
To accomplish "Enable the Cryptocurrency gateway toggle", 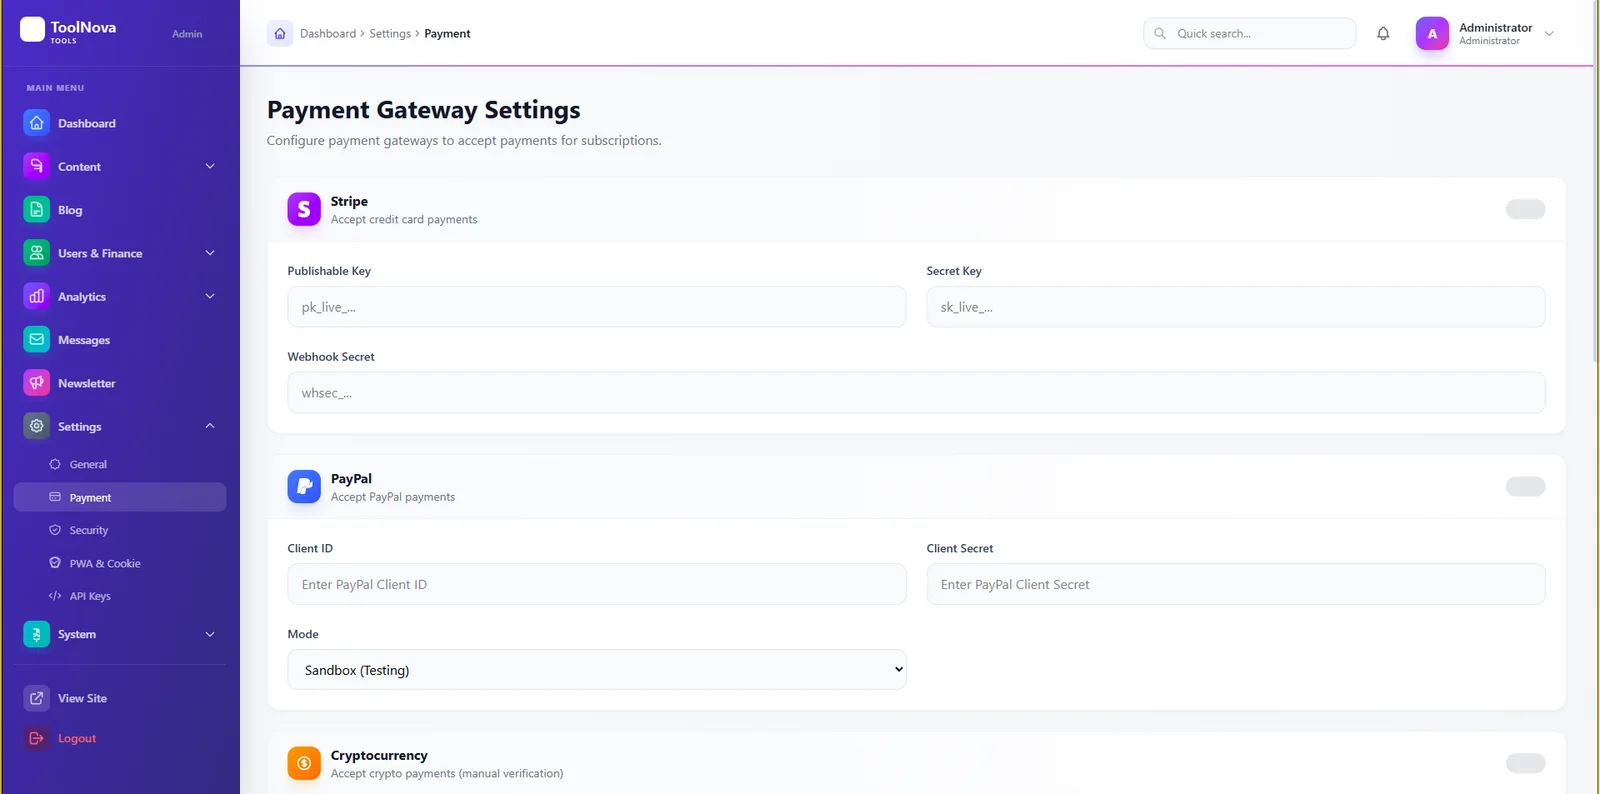I will click(1525, 763).
